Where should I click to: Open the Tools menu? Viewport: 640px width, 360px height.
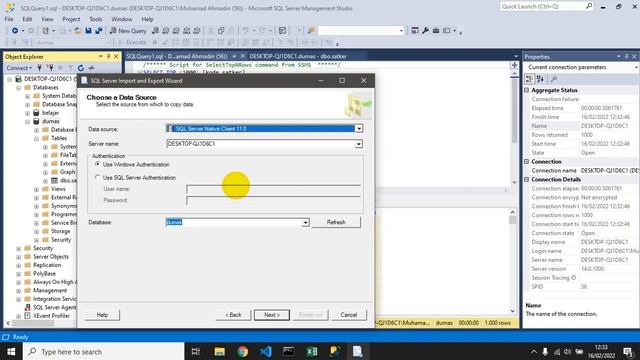coord(96,19)
